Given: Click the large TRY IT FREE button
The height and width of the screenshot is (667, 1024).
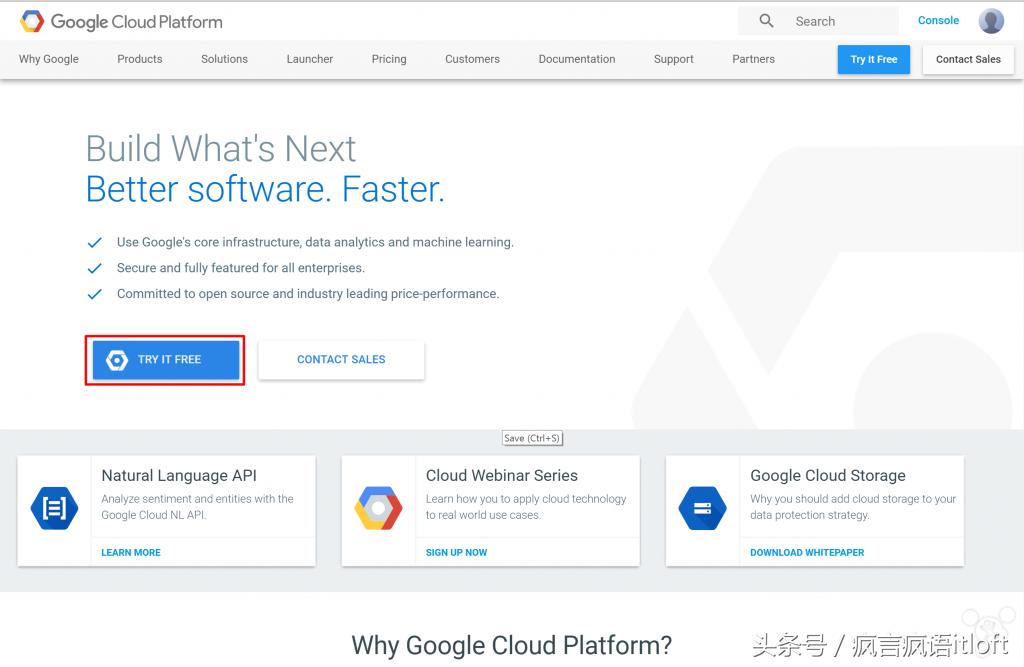Looking at the screenshot, I should point(166,359).
